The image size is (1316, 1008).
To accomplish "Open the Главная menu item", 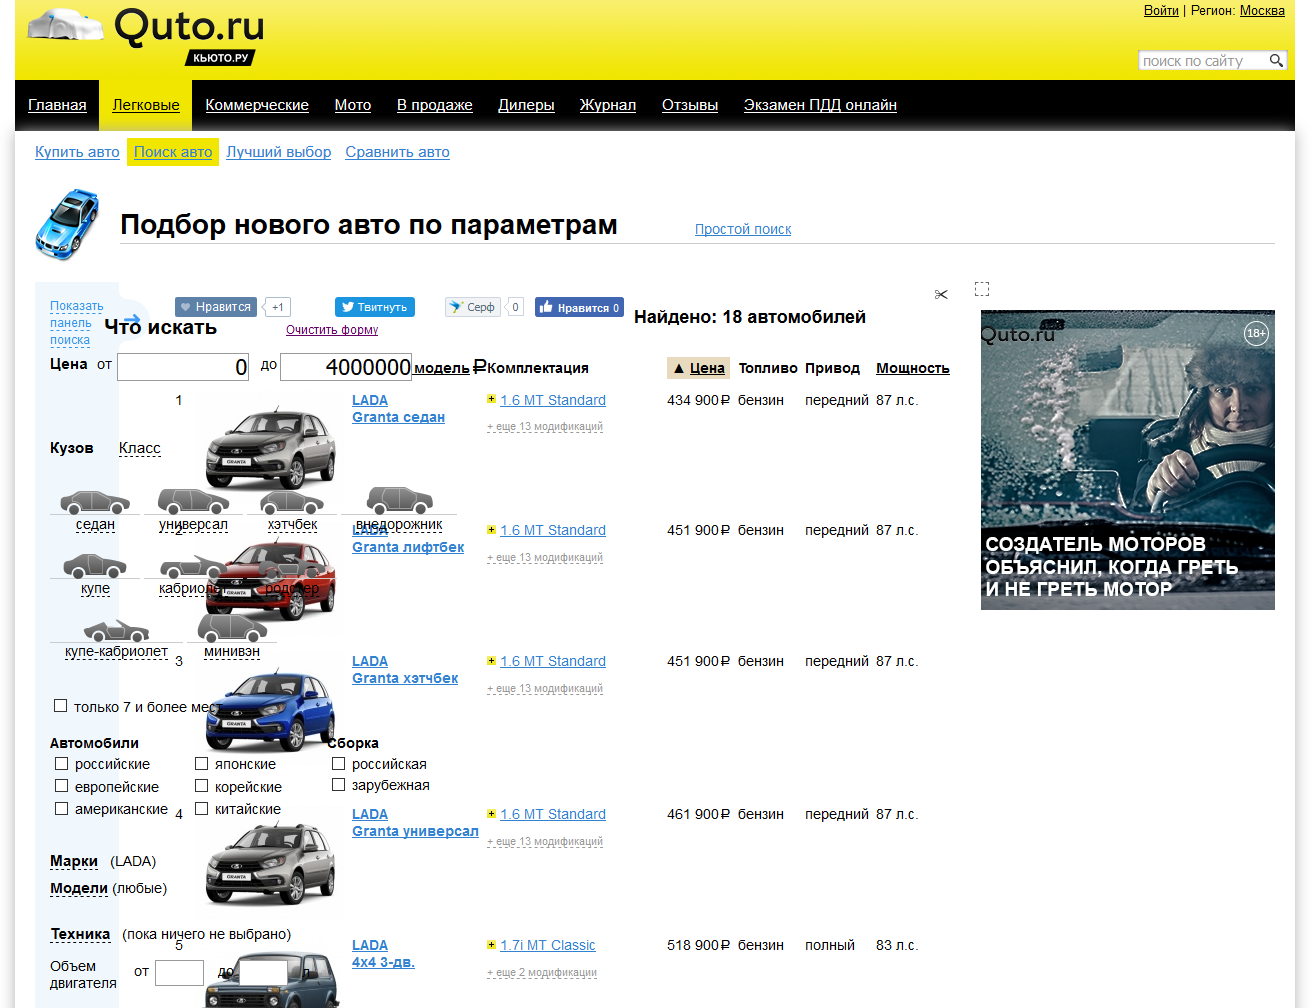I will [x=57, y=105].
